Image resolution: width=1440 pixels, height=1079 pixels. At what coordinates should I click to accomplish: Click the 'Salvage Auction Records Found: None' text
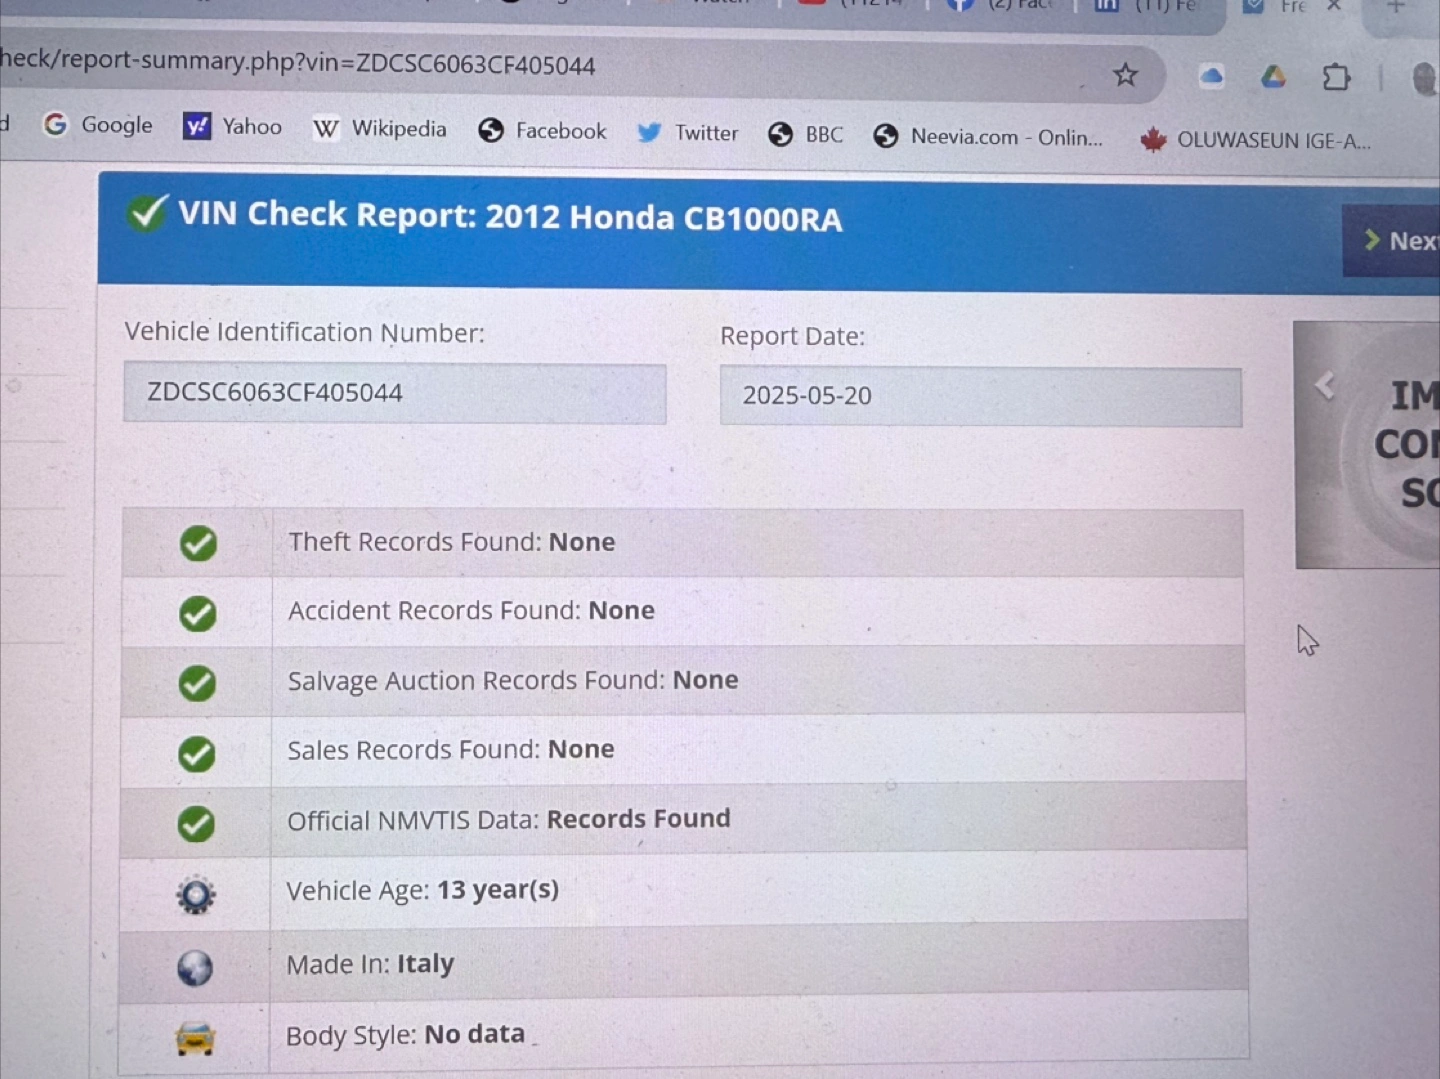[513, 681]
